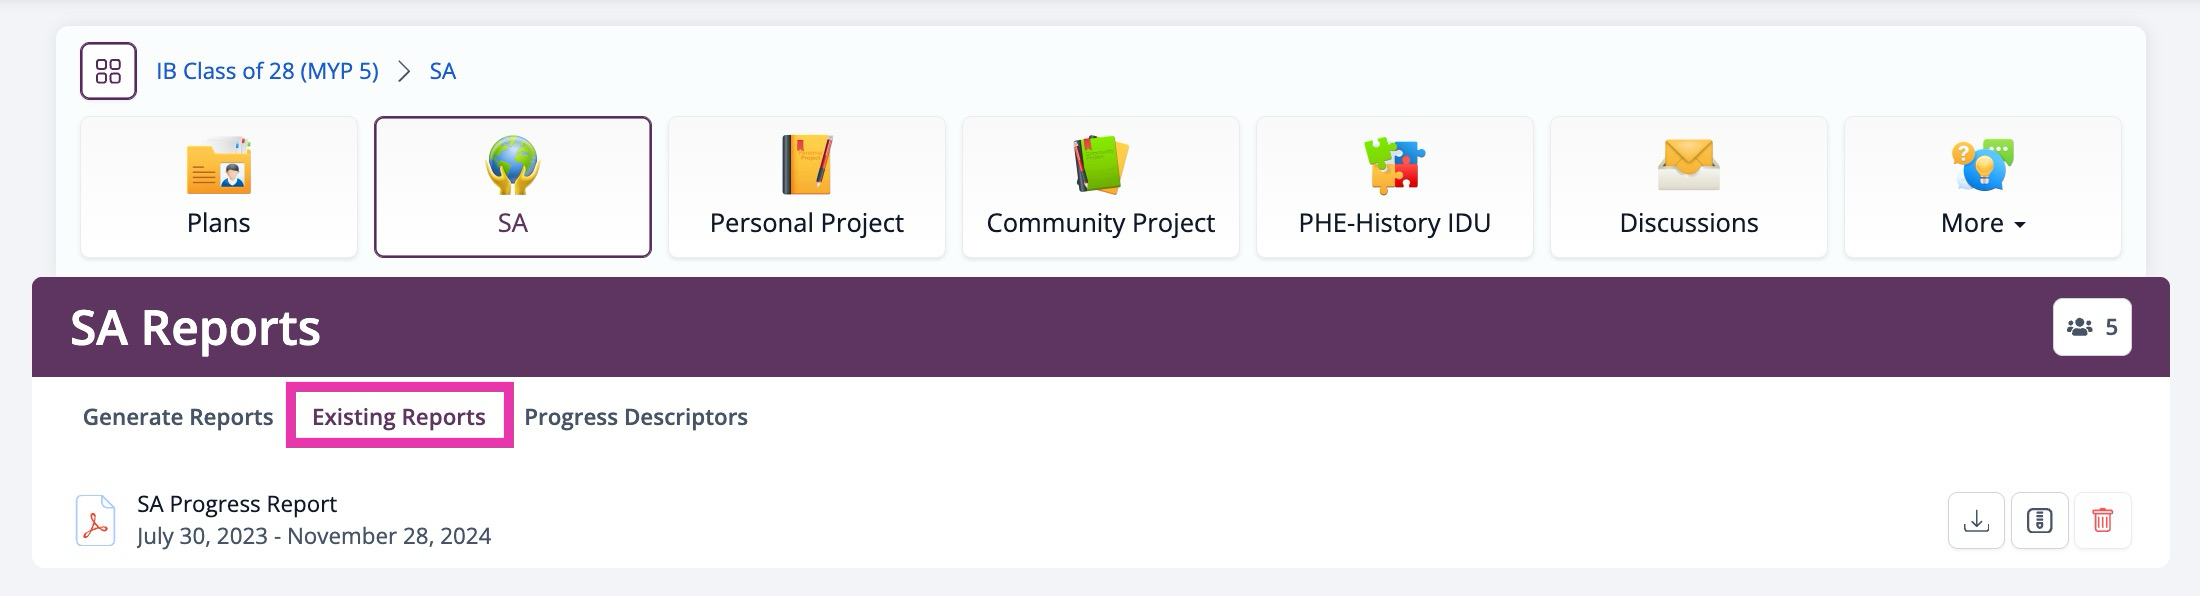The image size is (2200, 596).
Task: Open the Progress Descriptors tab
Action: click(x=636, y=417)
